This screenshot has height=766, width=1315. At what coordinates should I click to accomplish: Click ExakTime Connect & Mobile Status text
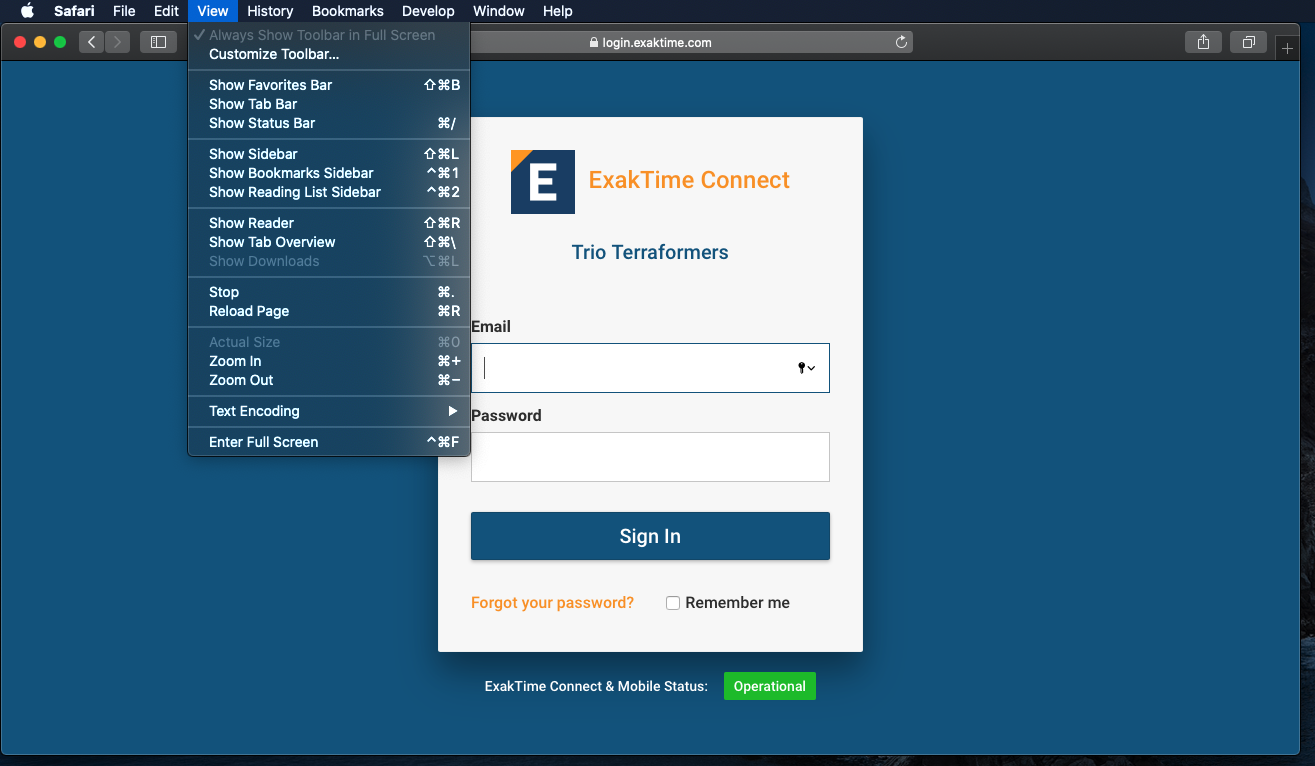[596, 686]
